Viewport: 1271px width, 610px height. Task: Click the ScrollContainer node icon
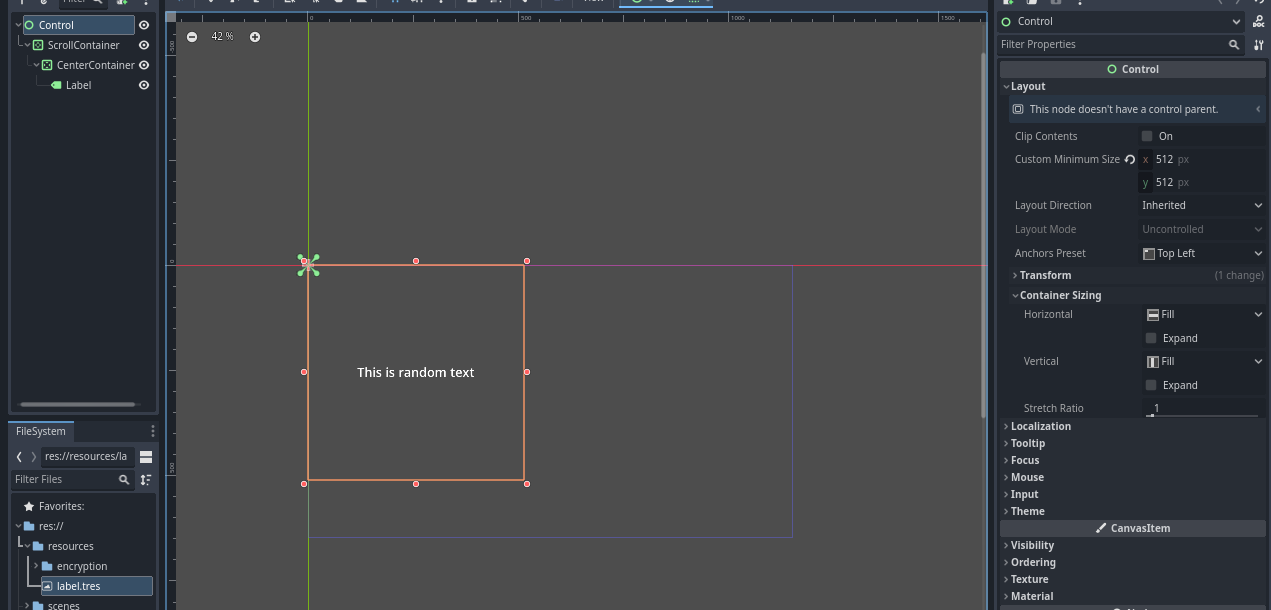click(x=38, y=45)
